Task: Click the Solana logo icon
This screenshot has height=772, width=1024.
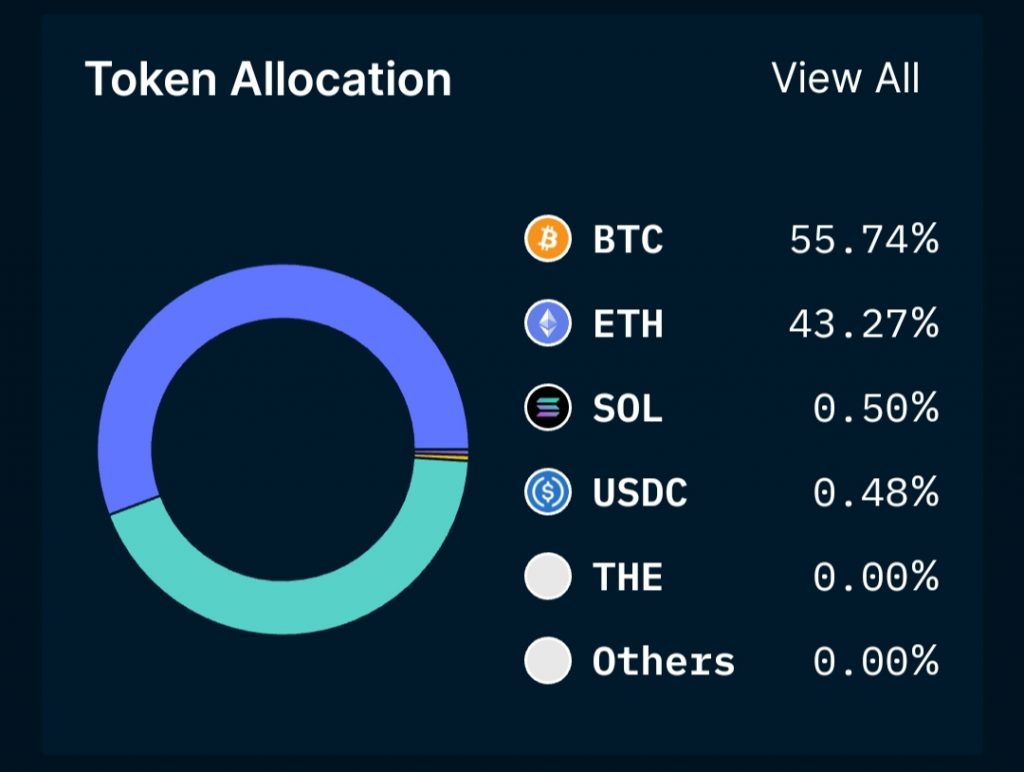Action: coord(548,408)
